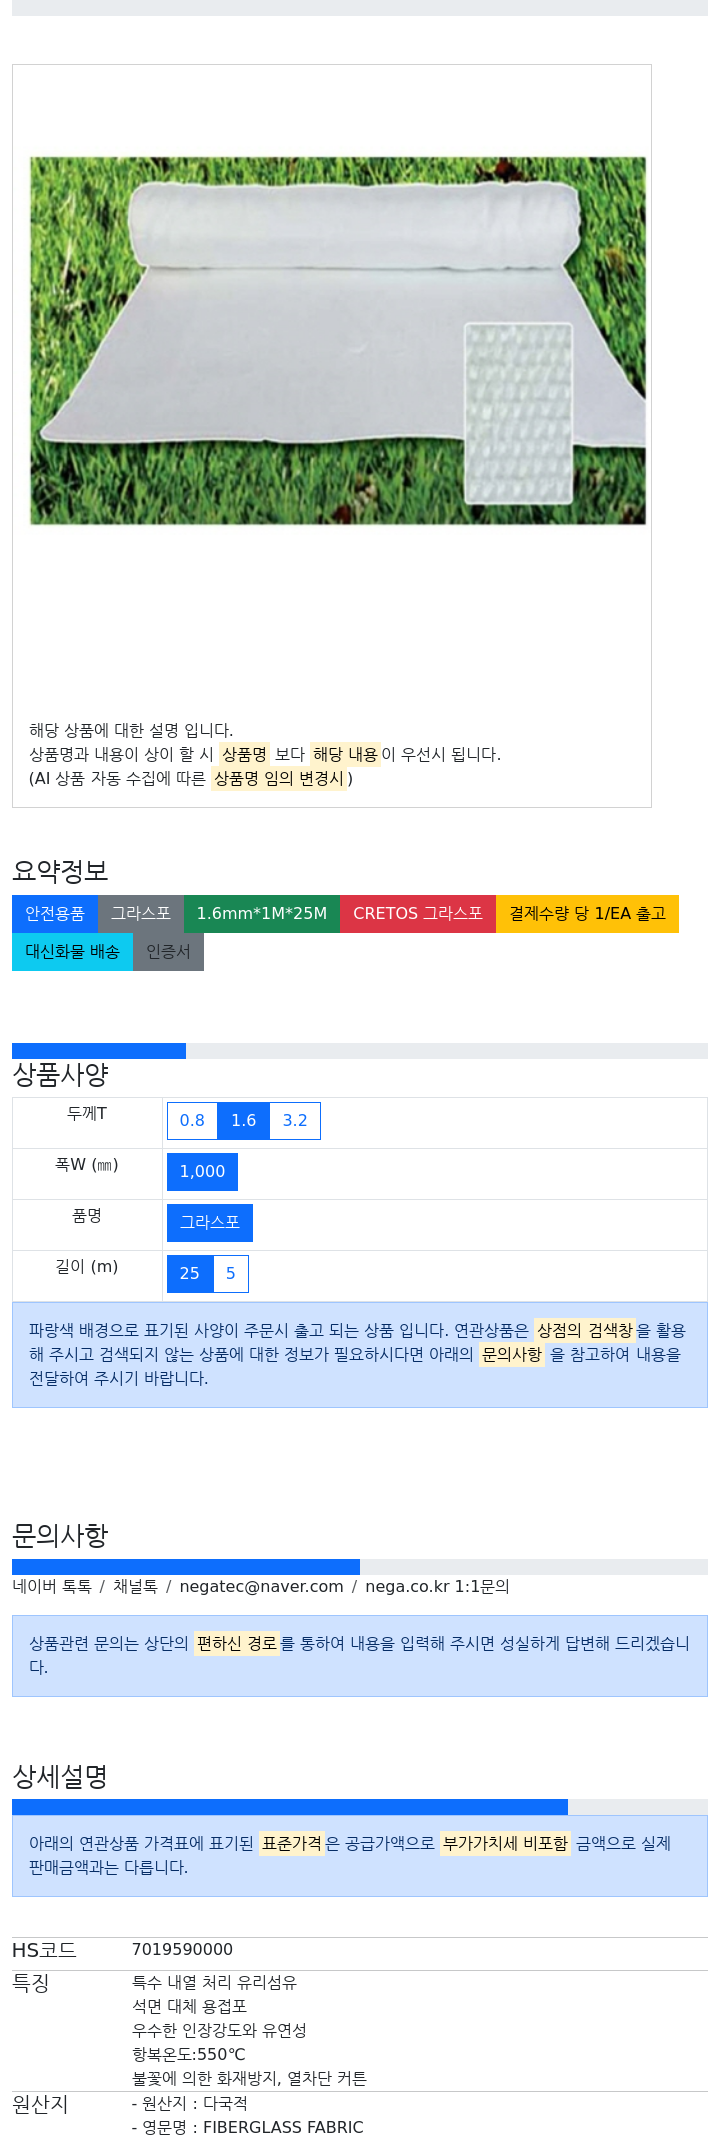Choose the 5 m length option
The image size is (720, 2140).
coord(231,1274)
